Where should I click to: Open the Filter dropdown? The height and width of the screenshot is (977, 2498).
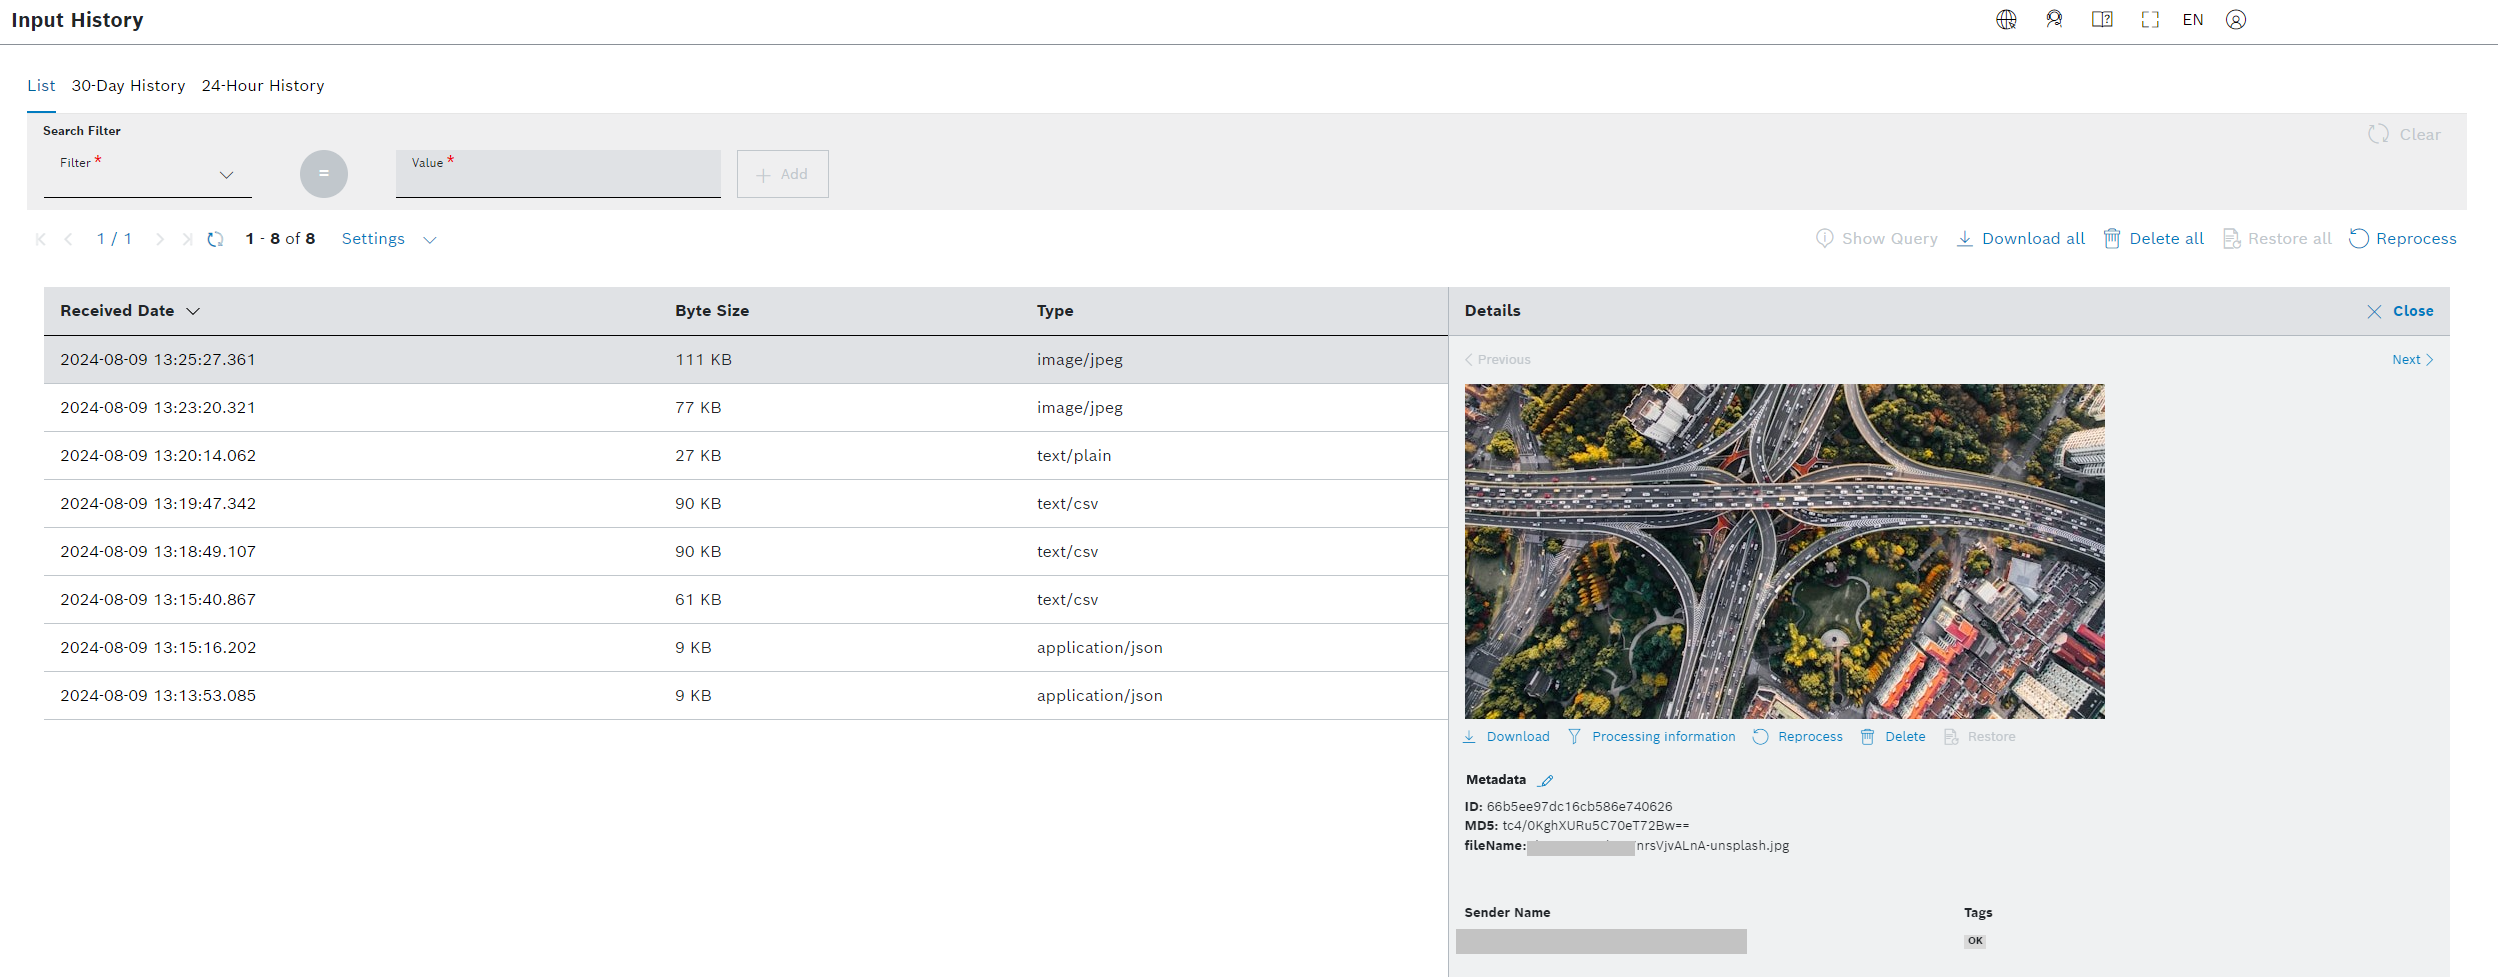click(x=148, y=175)
